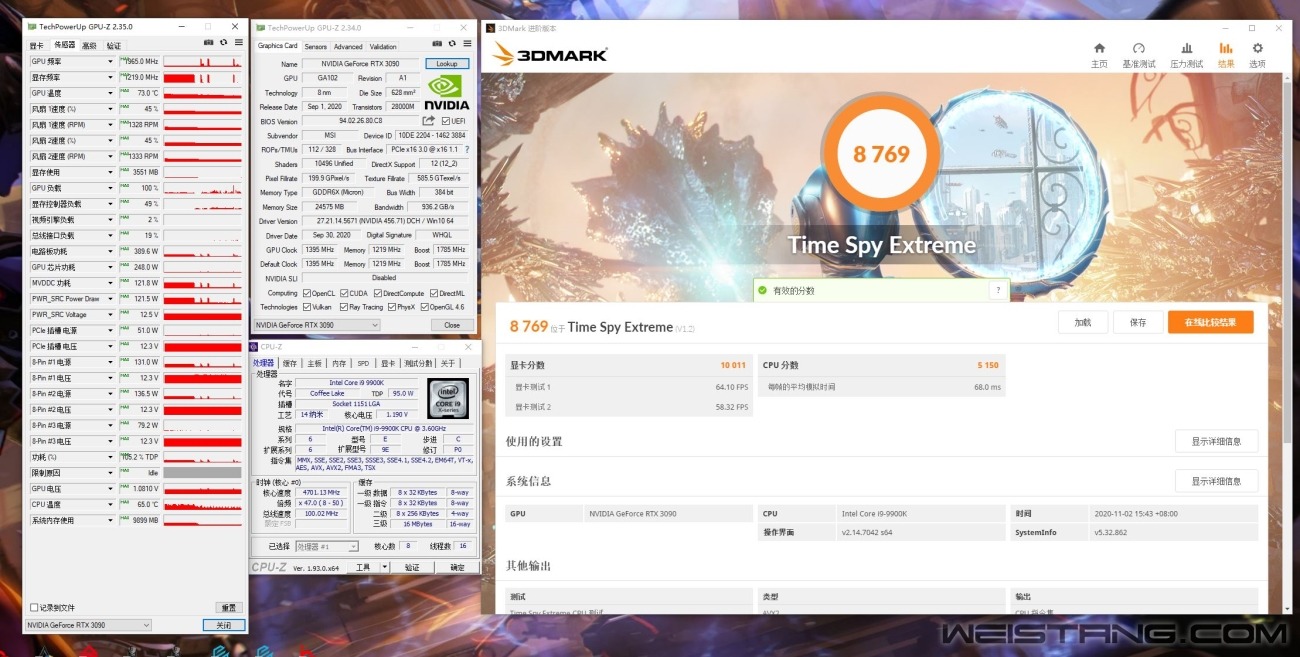Click the Bus Interface question mark icon
Screen dimensions: 1300x657
coord(466,150)
